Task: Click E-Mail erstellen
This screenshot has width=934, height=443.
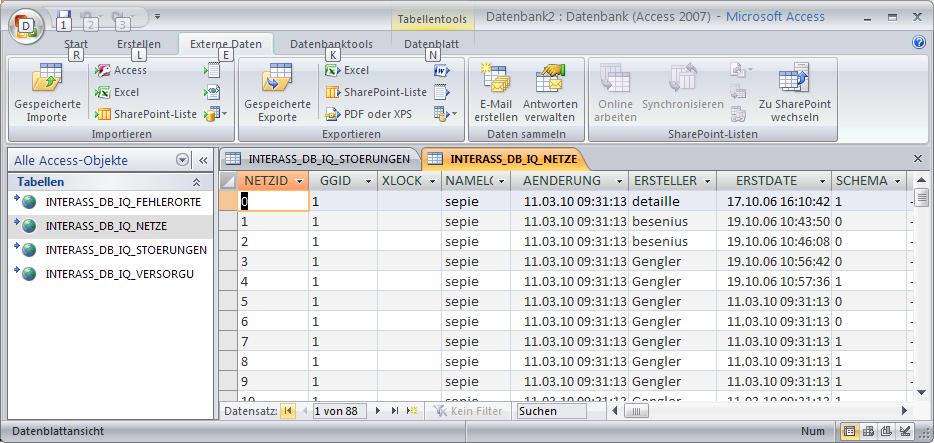Action: (x=496, y=92)
